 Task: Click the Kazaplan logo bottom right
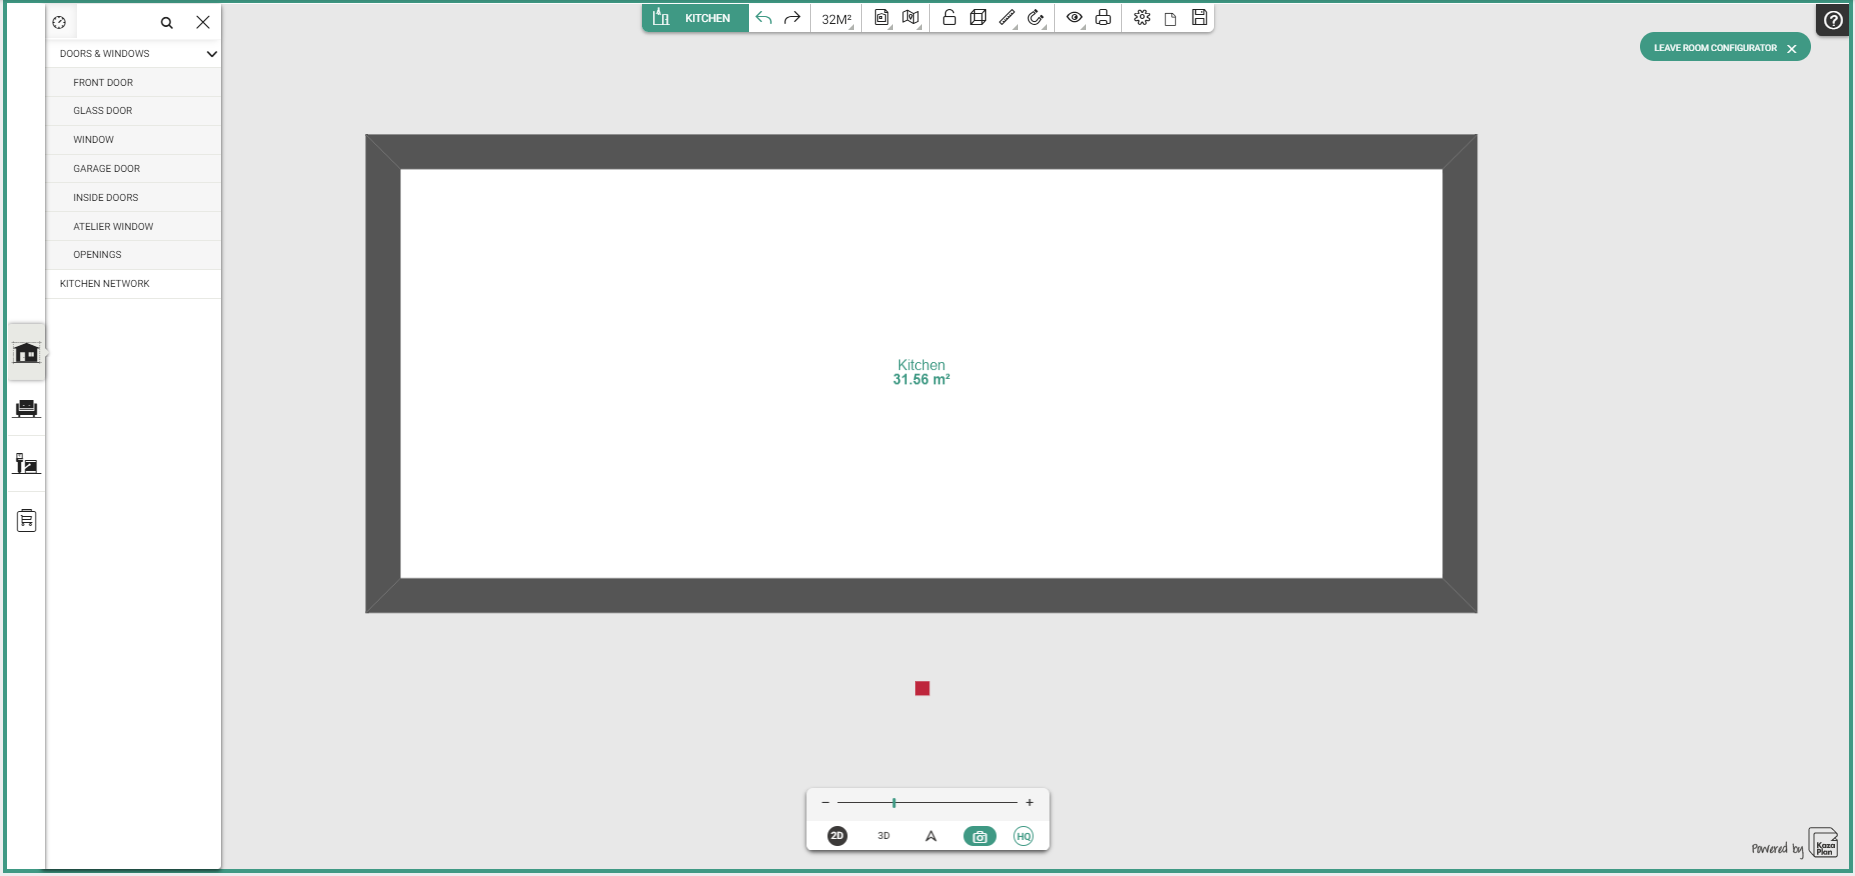tap(1823, 843)
